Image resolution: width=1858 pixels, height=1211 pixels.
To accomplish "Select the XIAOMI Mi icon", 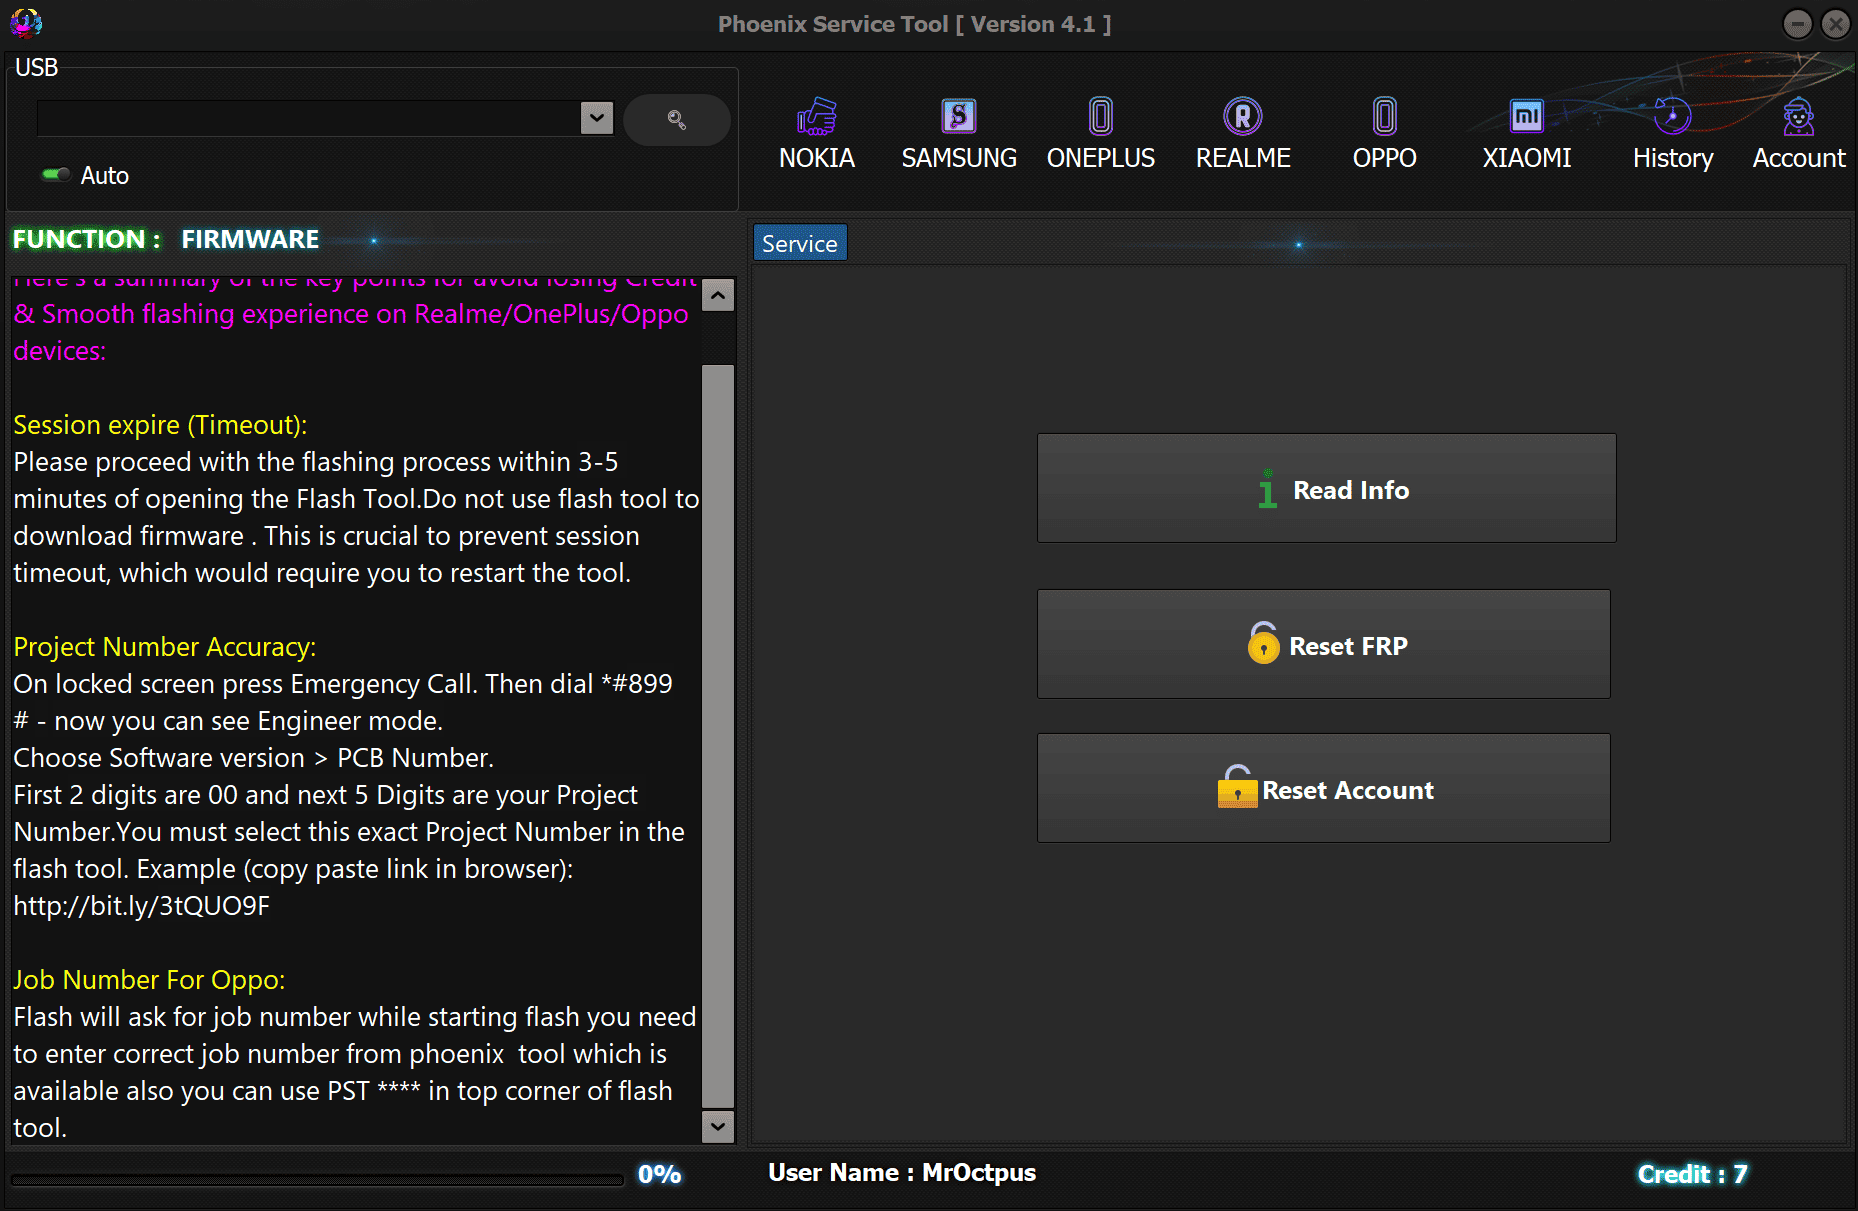I will coord(1526,117).
